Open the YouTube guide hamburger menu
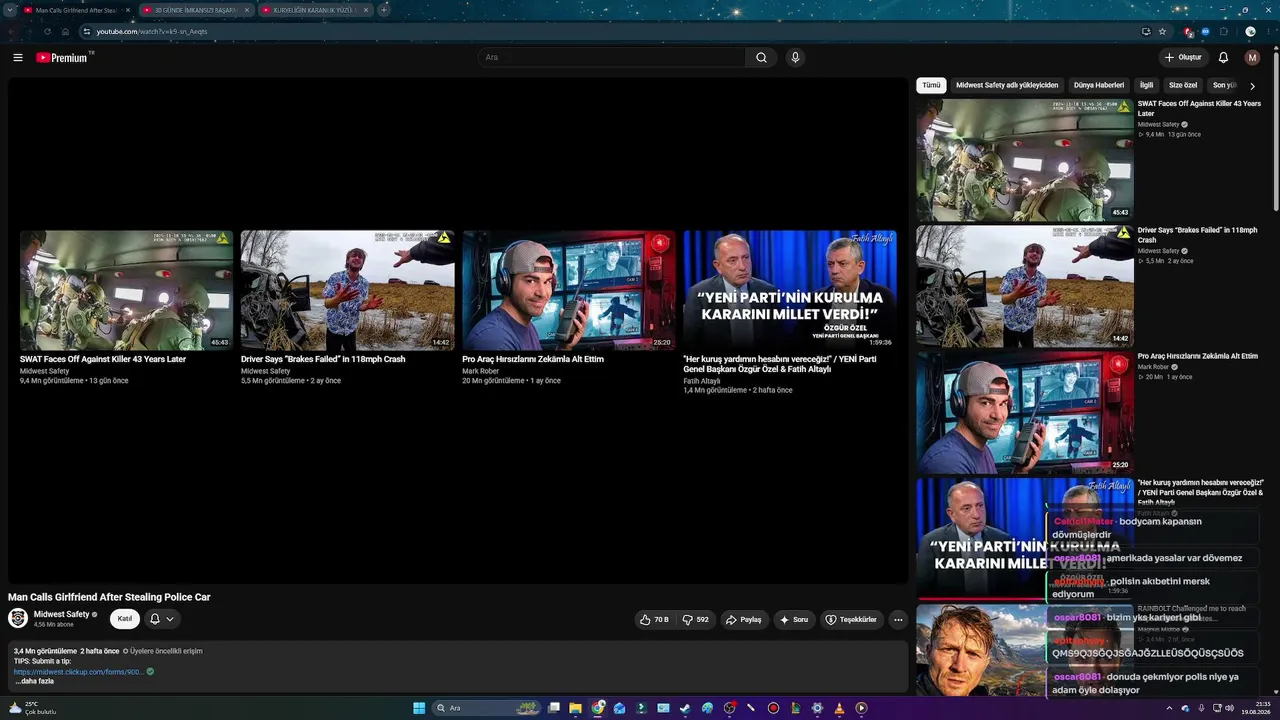 click(x=18, y=57)
